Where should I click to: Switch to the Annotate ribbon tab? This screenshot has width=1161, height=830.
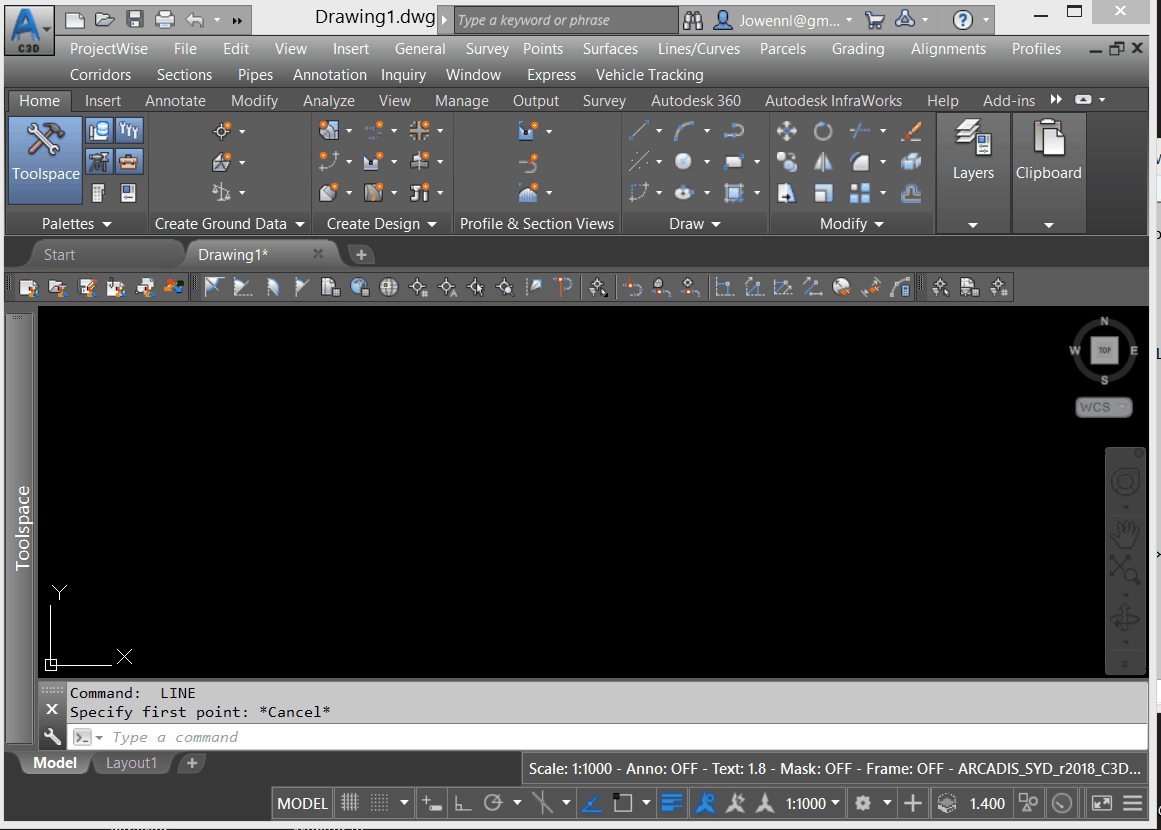pyautogui.click(x=175, y=100)
